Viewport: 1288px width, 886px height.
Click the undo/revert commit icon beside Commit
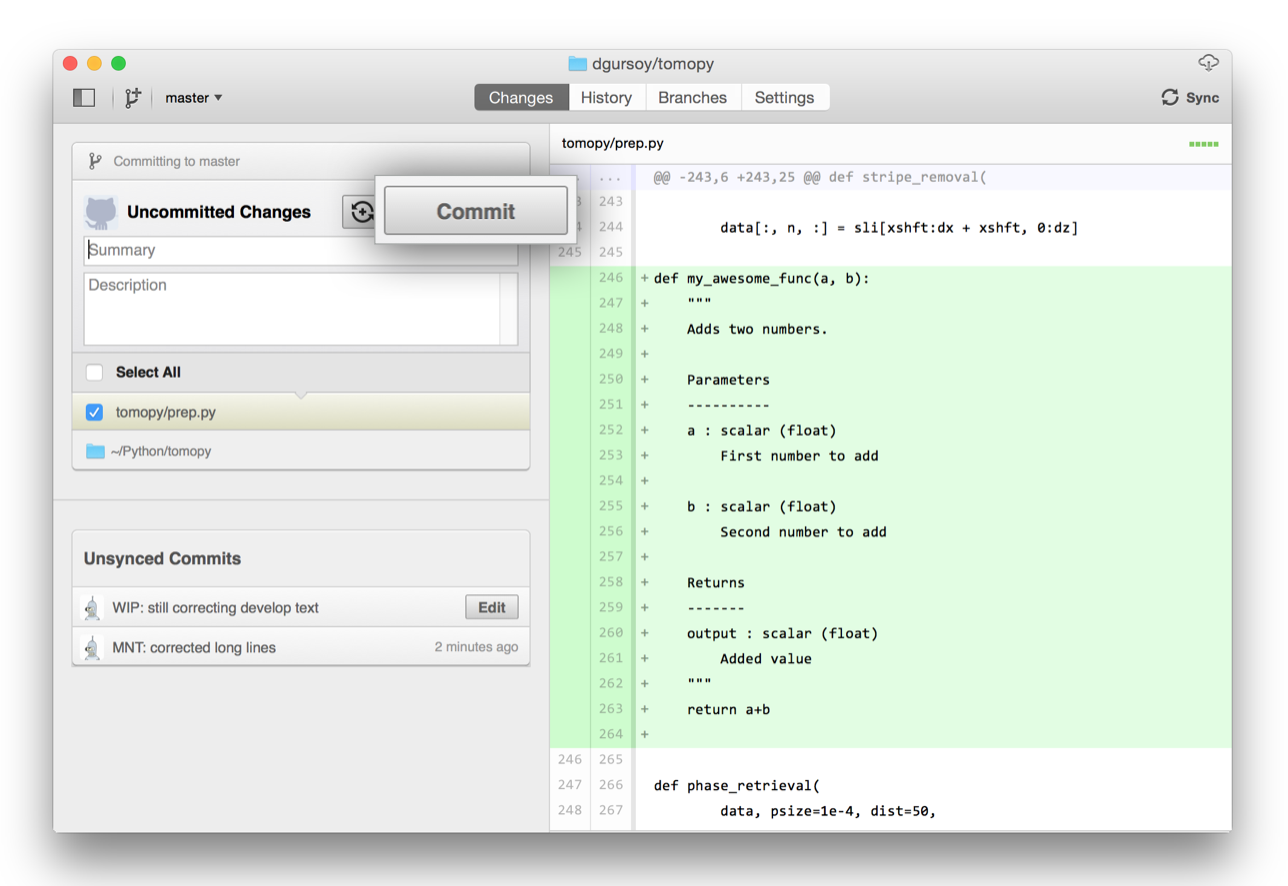coord(361,212)
